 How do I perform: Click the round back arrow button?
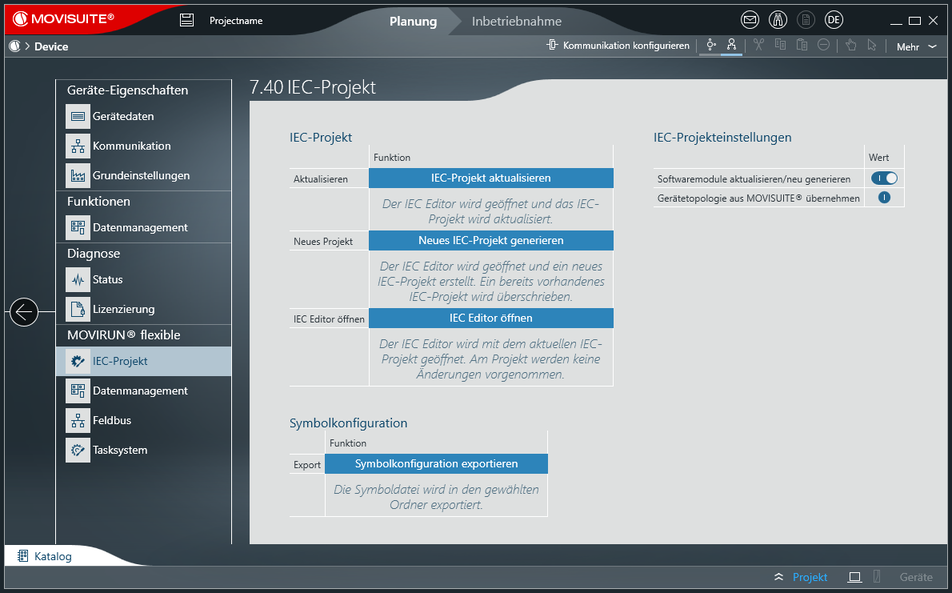[x=24, y=312]
